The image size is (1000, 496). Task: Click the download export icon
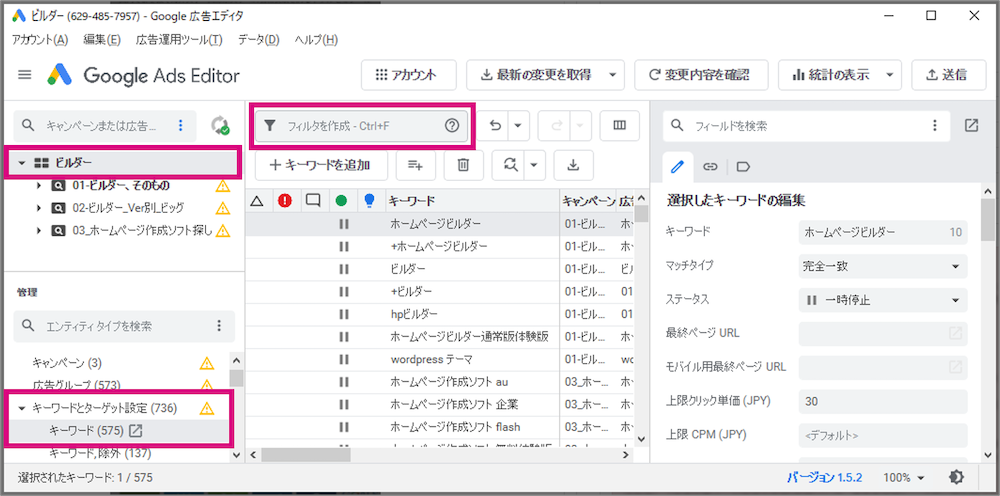(573, 165)
